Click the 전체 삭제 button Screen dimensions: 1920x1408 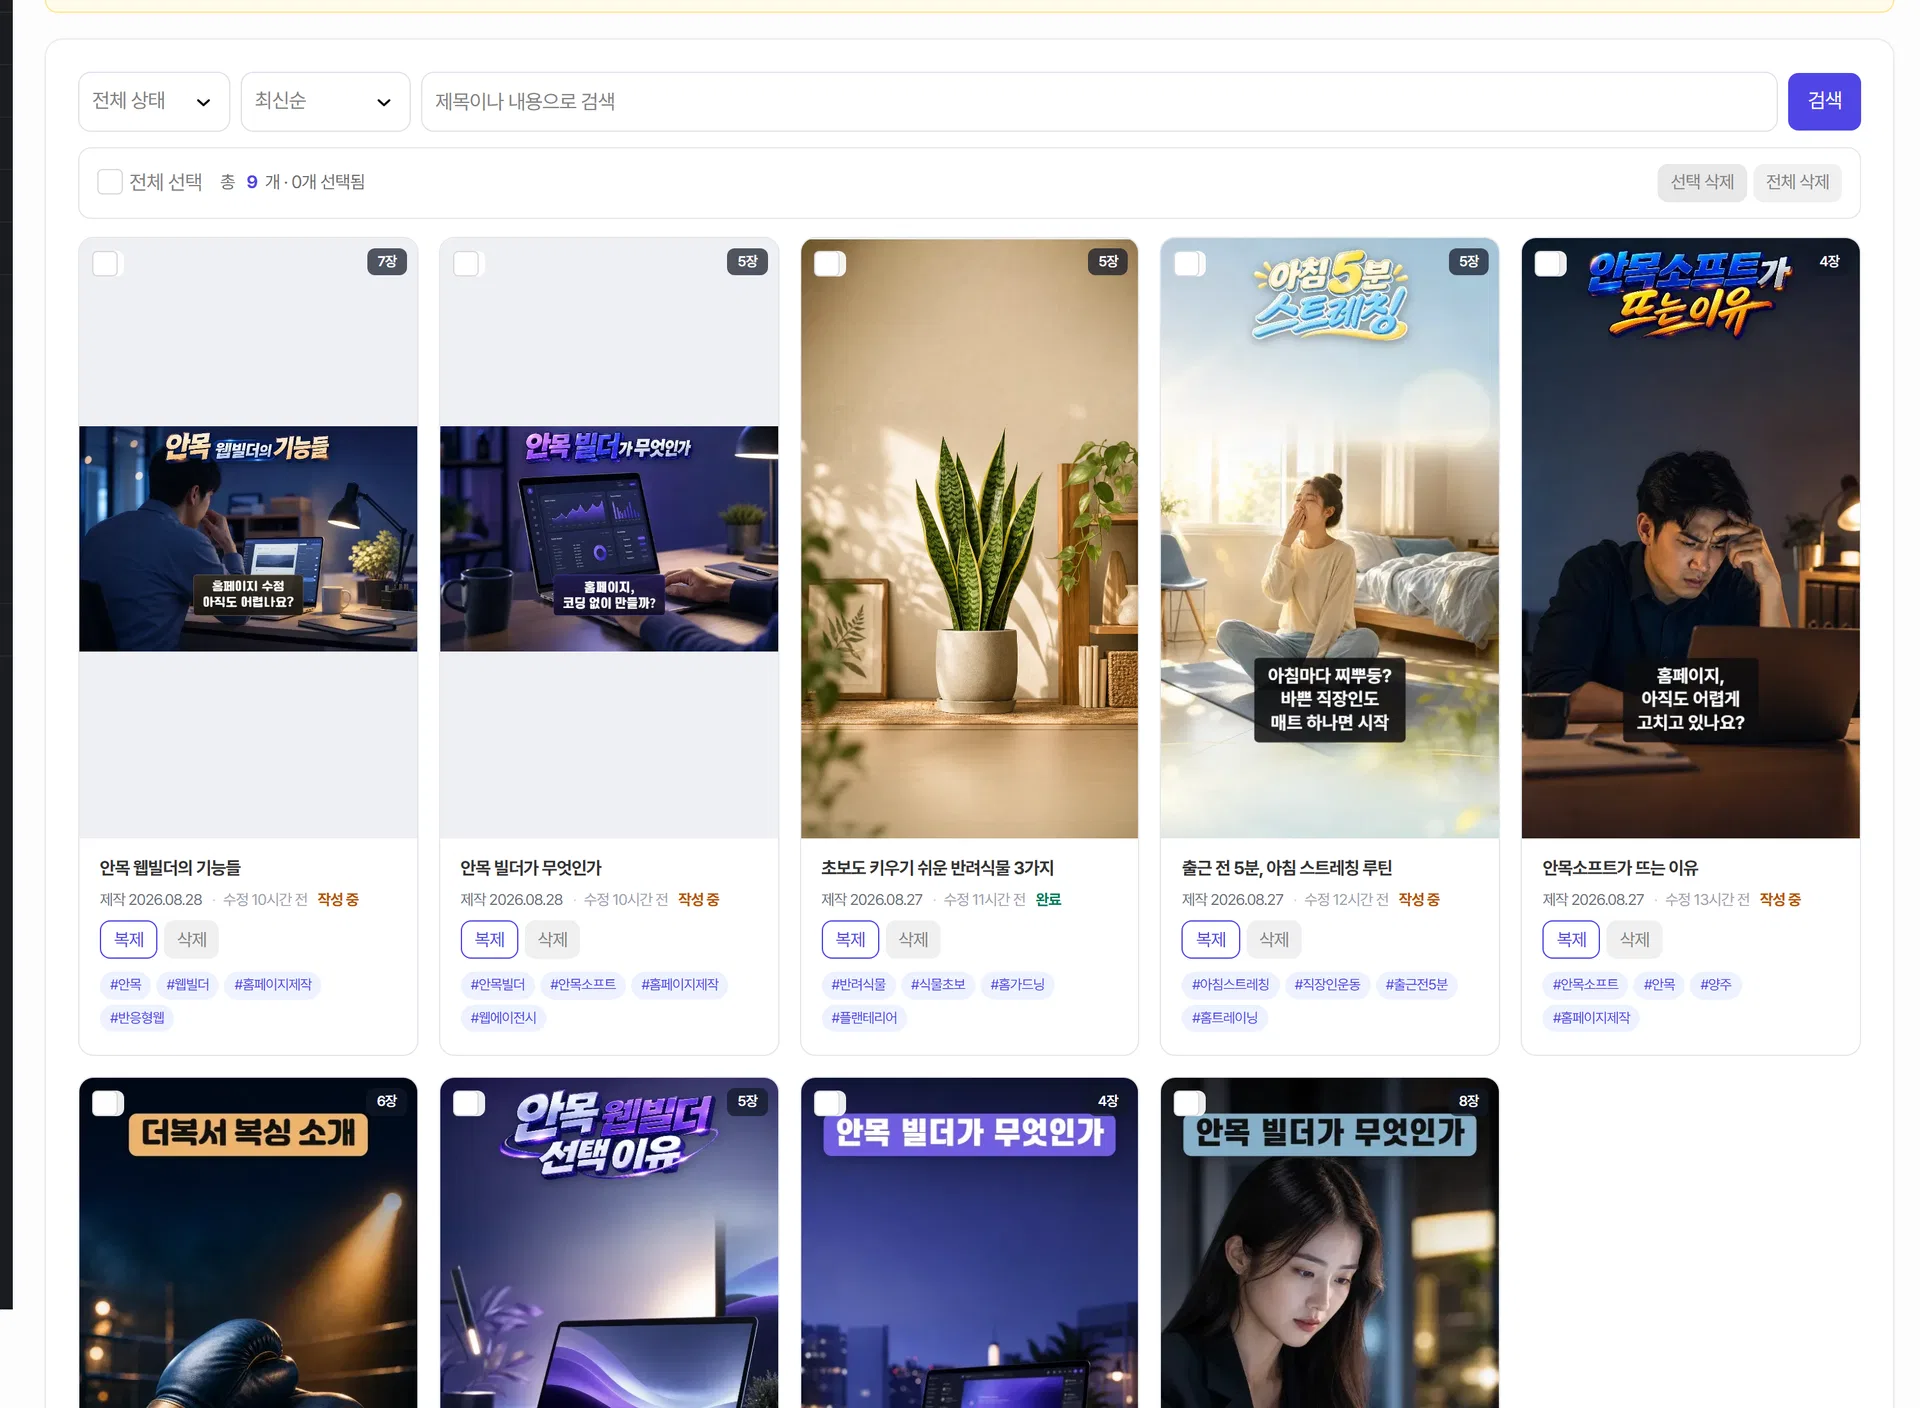1797,182
